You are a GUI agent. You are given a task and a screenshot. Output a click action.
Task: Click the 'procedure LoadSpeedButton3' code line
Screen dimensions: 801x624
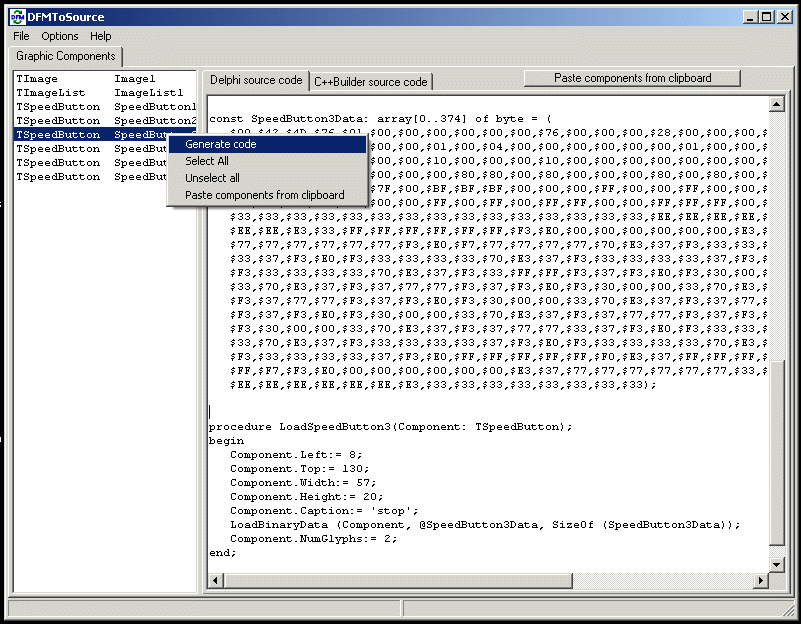pos(390,427)
